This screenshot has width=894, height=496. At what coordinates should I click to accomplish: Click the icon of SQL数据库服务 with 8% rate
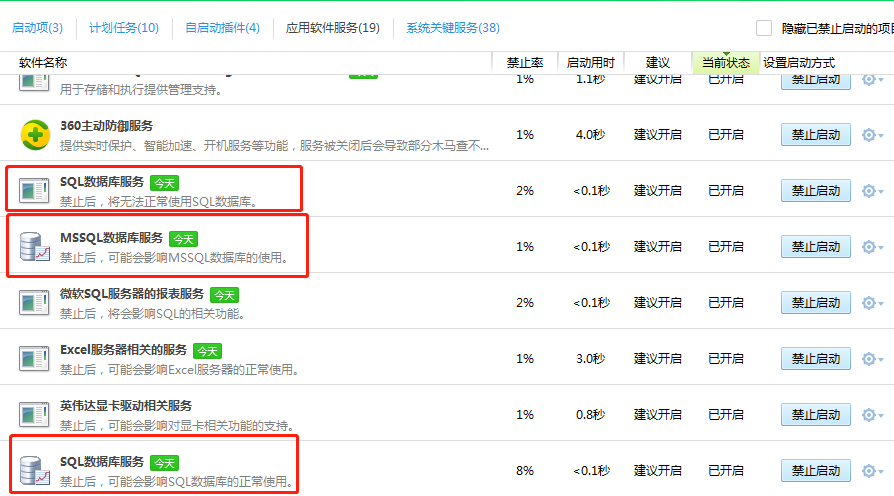[34, 470]
